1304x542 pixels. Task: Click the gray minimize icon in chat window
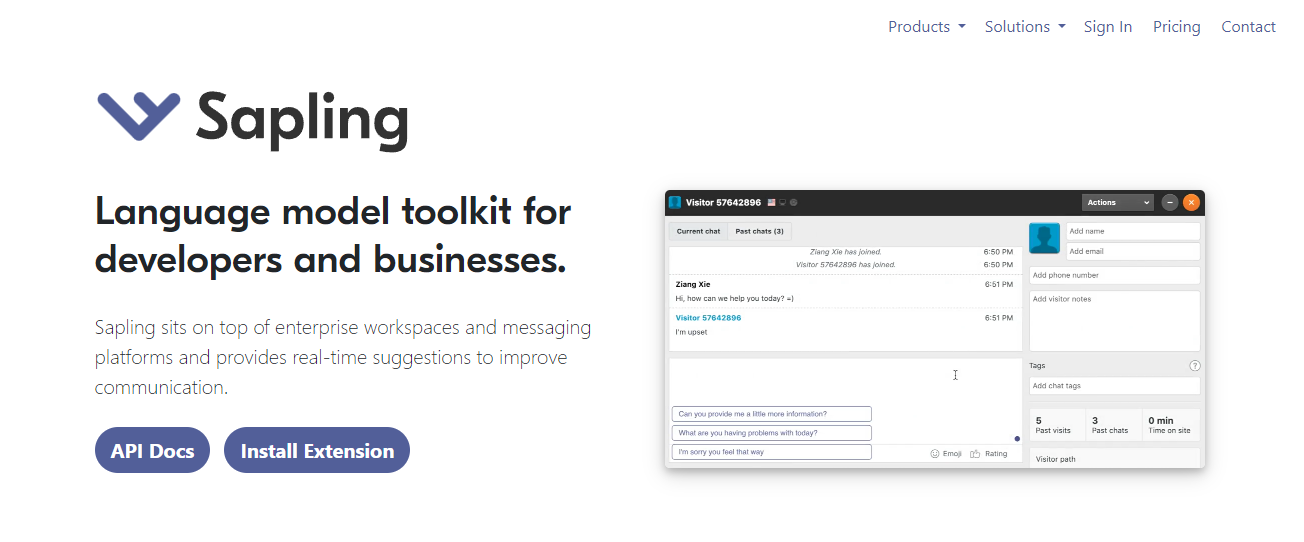1170,202
